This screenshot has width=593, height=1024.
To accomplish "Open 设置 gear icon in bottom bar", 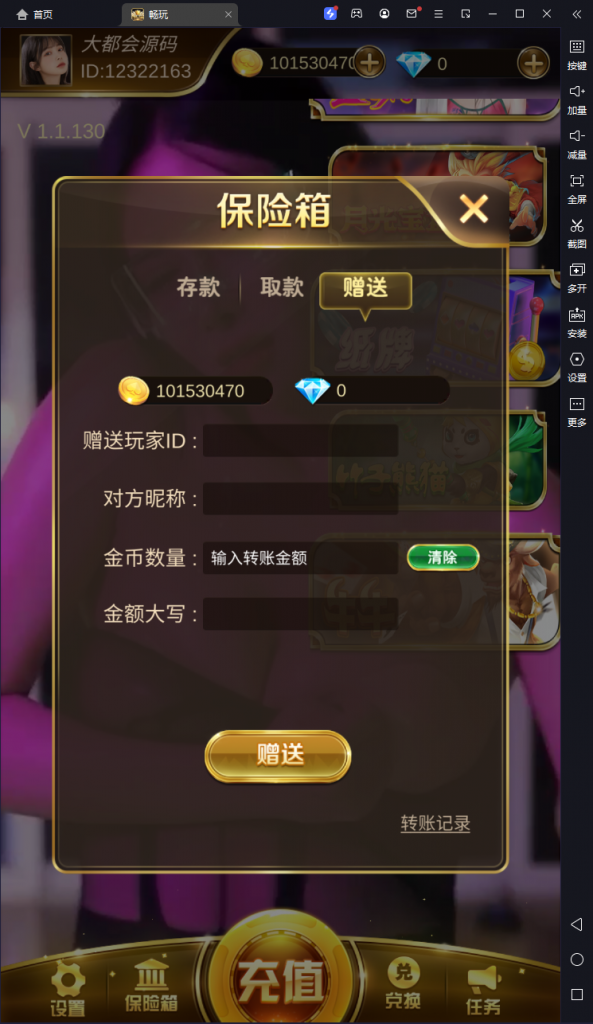I will [68, 989].
